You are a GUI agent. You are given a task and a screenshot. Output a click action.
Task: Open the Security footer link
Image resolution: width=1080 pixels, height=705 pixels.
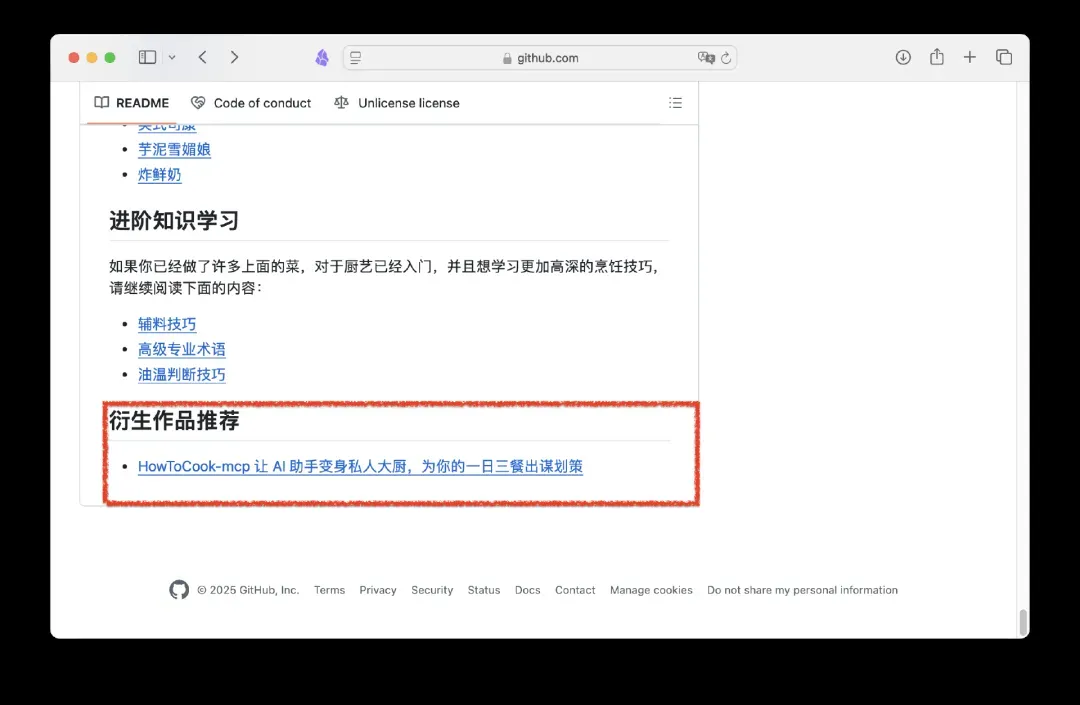[432, 590]
